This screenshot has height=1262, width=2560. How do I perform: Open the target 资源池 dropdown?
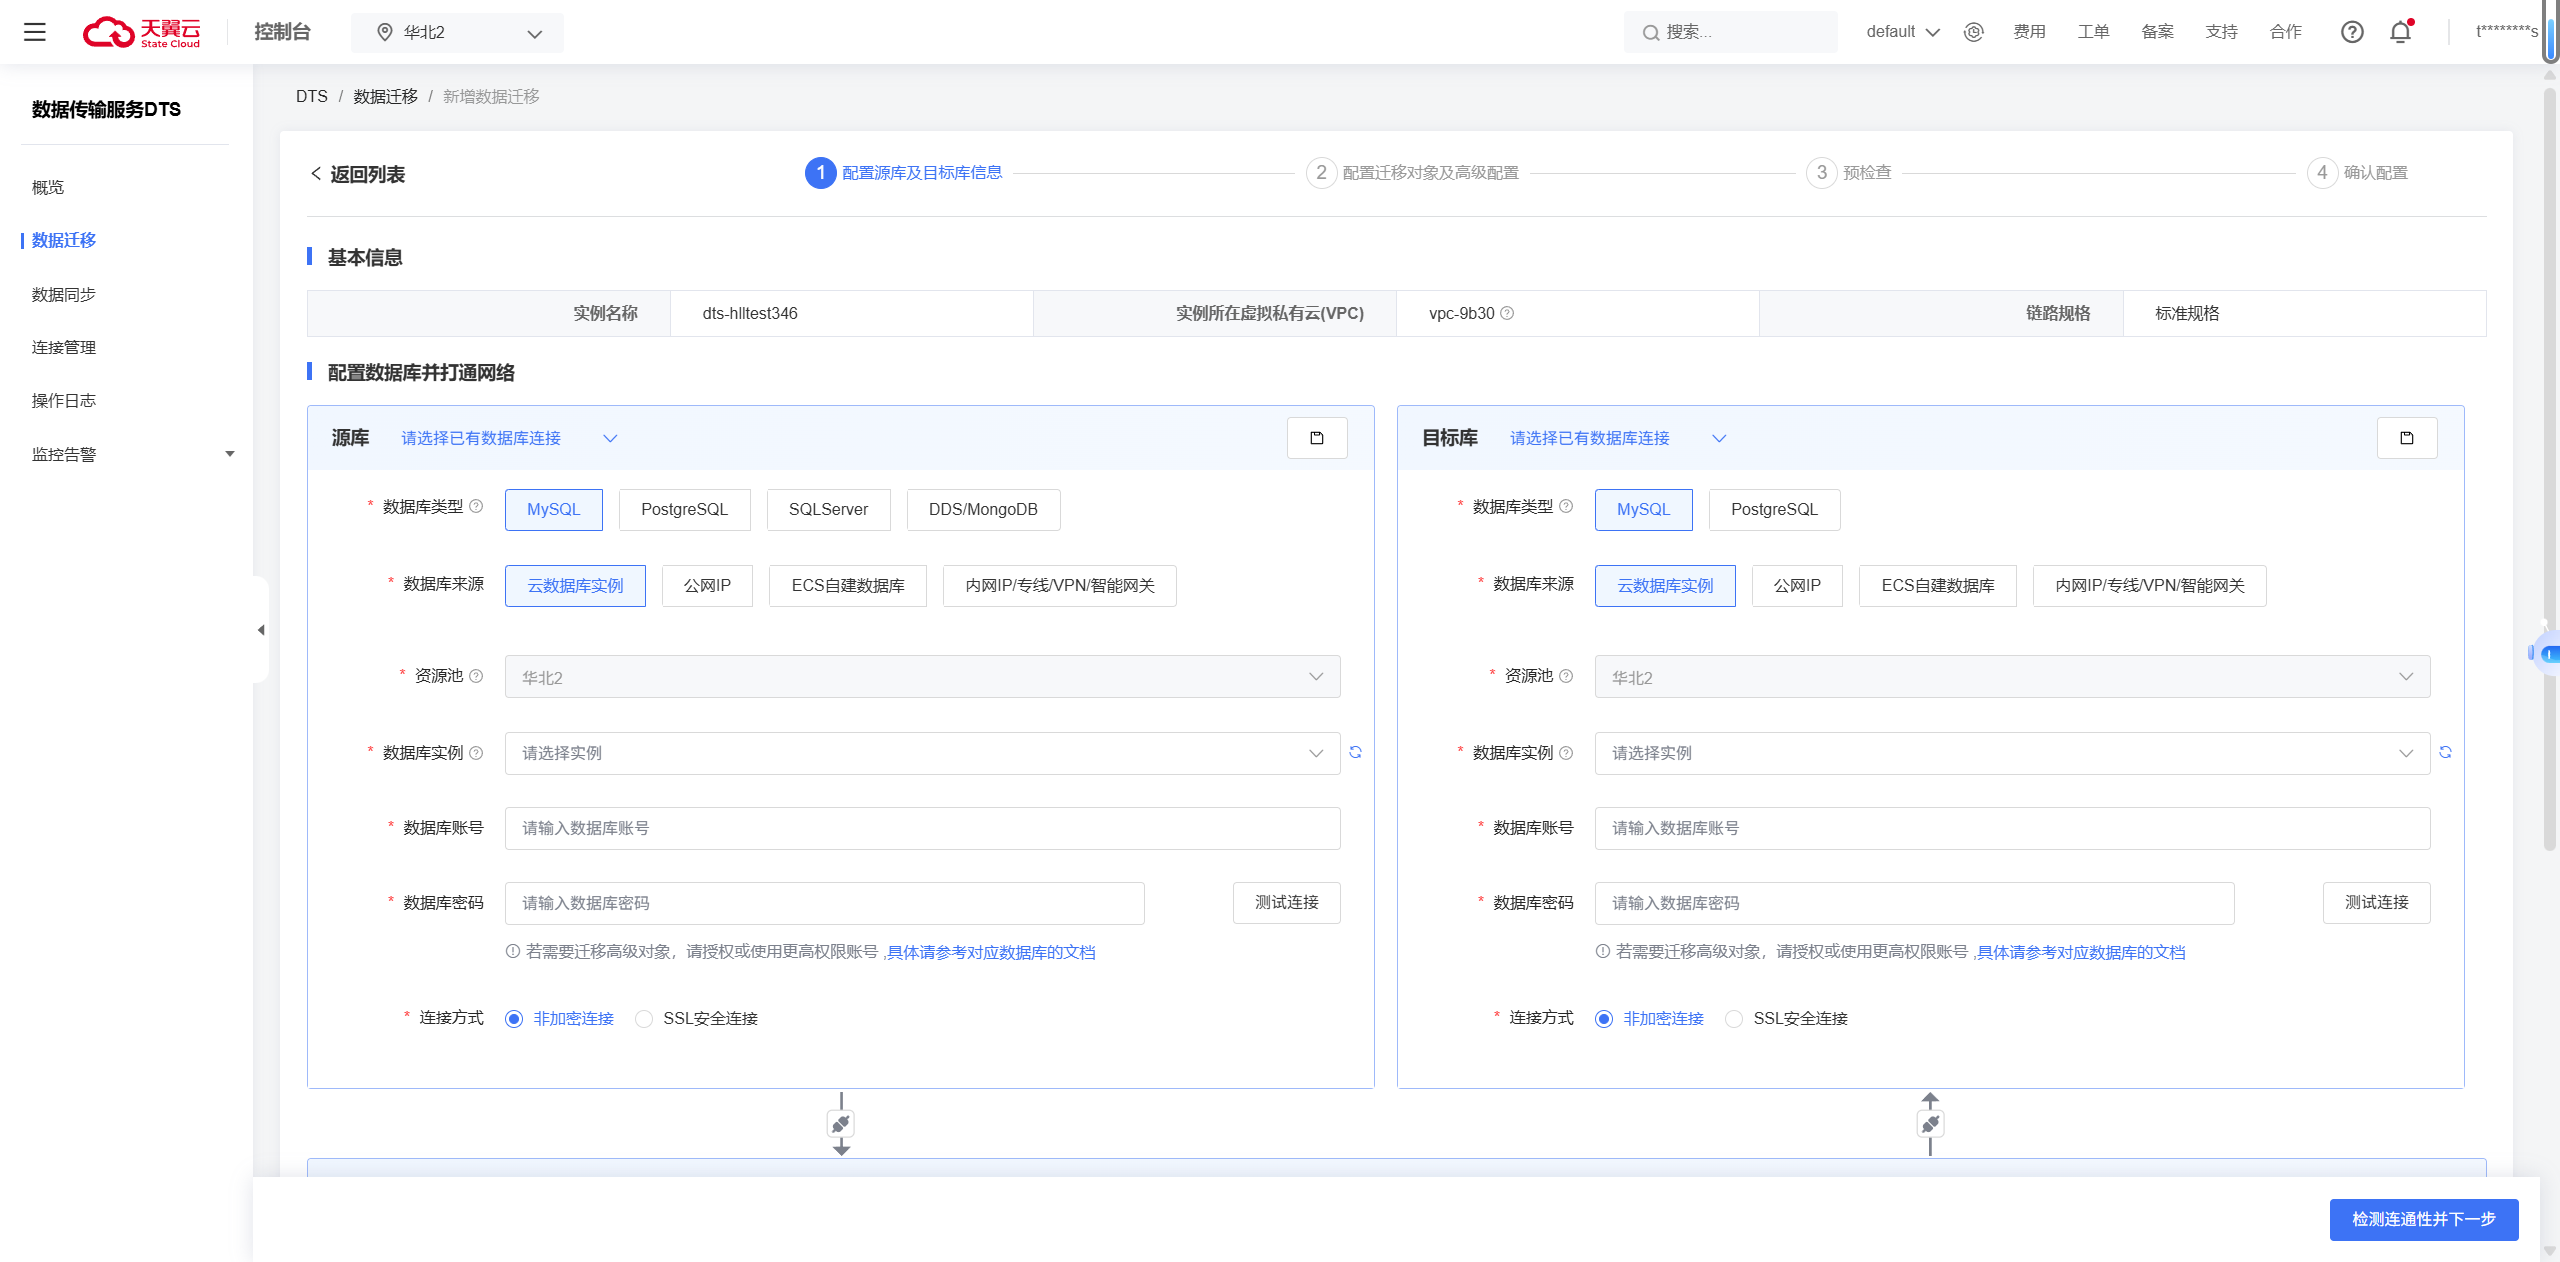2012,677
